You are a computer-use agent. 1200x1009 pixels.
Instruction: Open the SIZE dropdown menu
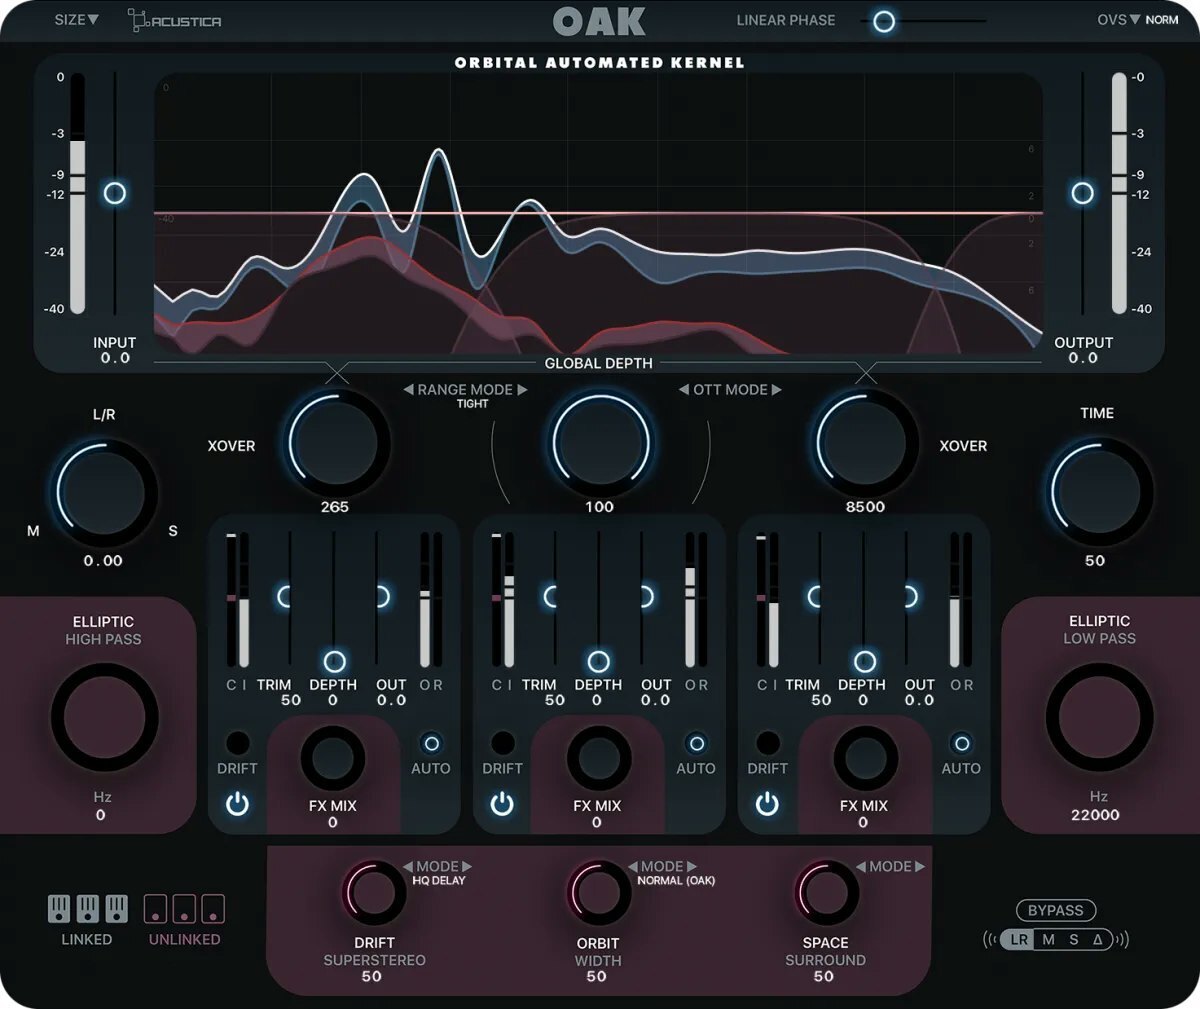point(77,19)
